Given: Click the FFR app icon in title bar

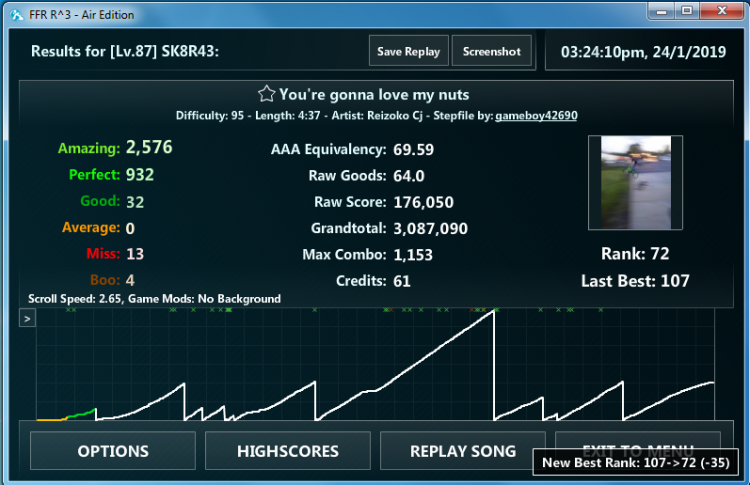Looking at the screenshot, I should coord(17,15).
